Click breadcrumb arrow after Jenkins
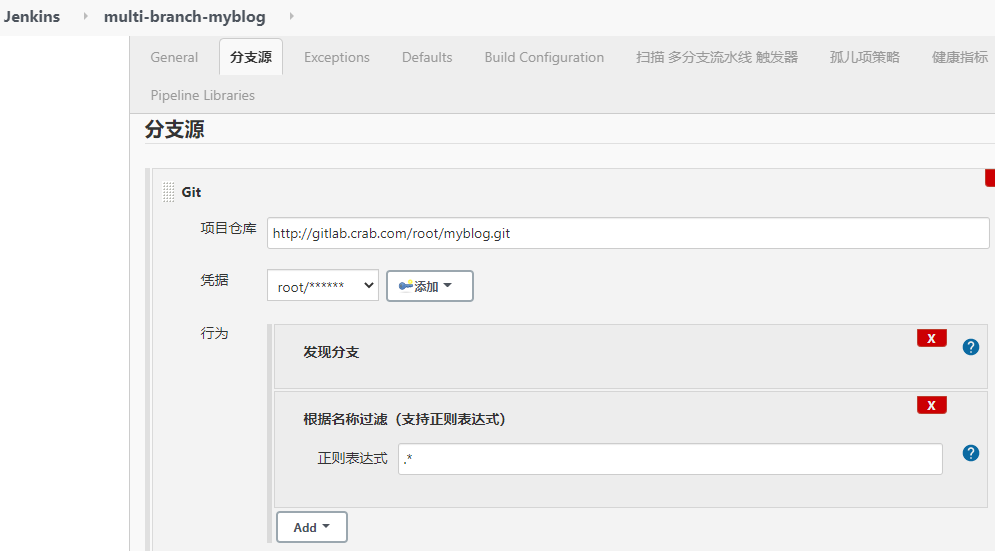The height and width of the screenshot is (551, 995). tap(85, 17)
